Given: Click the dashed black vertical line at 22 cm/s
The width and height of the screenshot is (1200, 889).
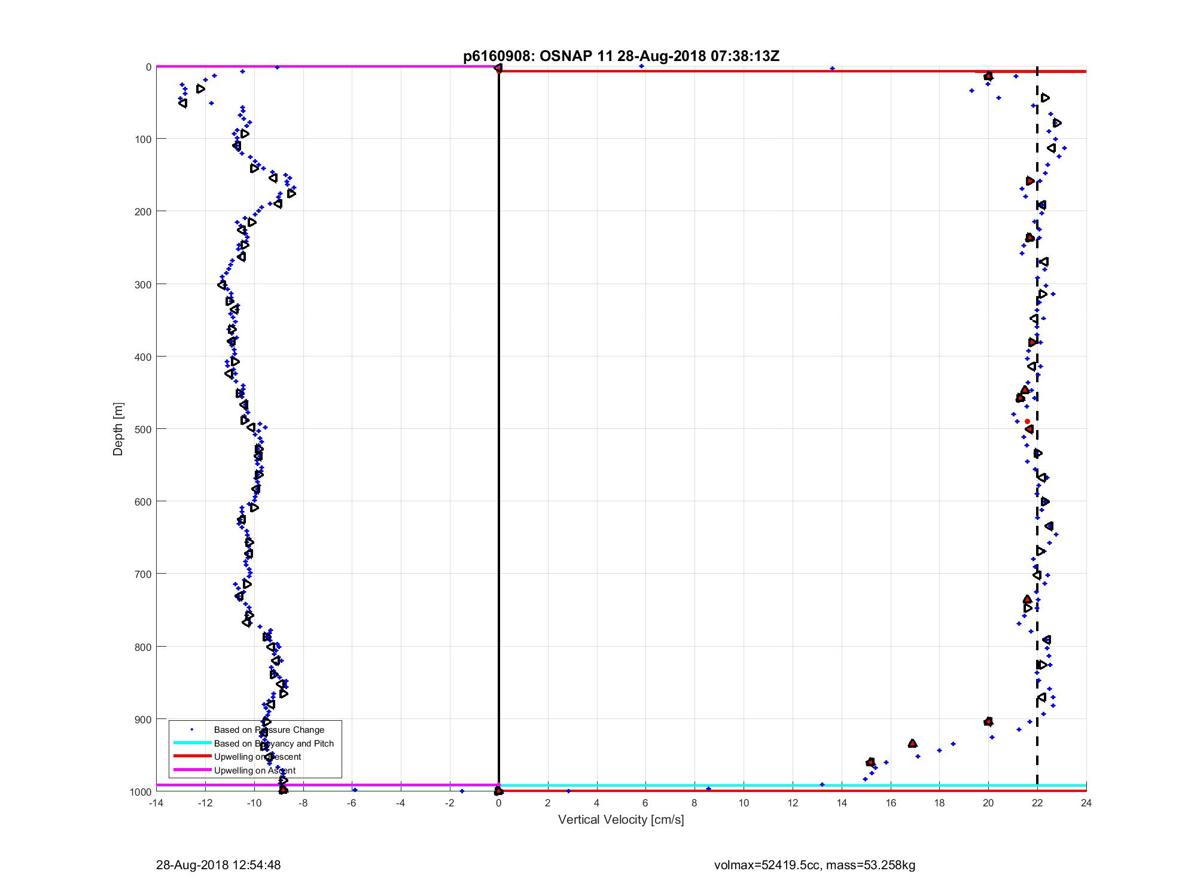Looking at the screenshot, I should click(1037, 430).
